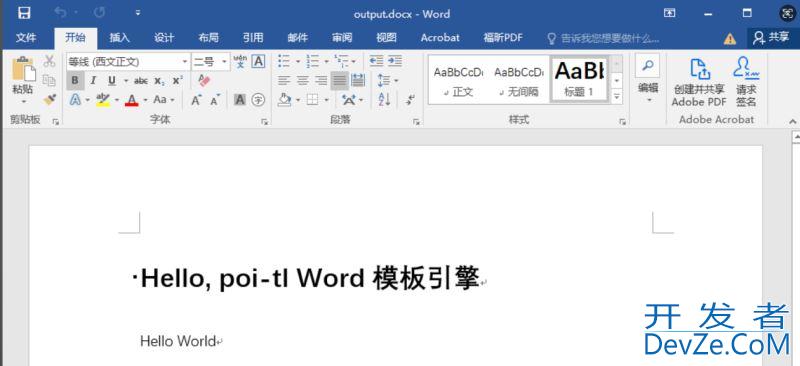The height and width of the screenshot is (366, 800).
Task: Select the 标题 1 style
Action: click(x=579, y=79)
